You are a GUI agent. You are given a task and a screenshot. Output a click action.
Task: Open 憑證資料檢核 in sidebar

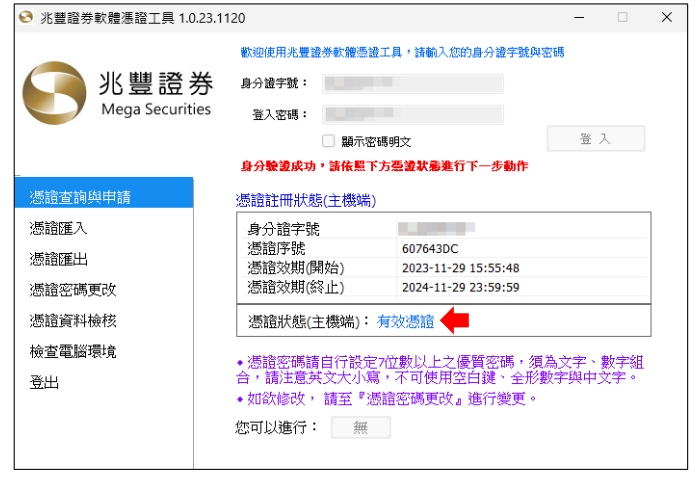(x=74, y=321)
